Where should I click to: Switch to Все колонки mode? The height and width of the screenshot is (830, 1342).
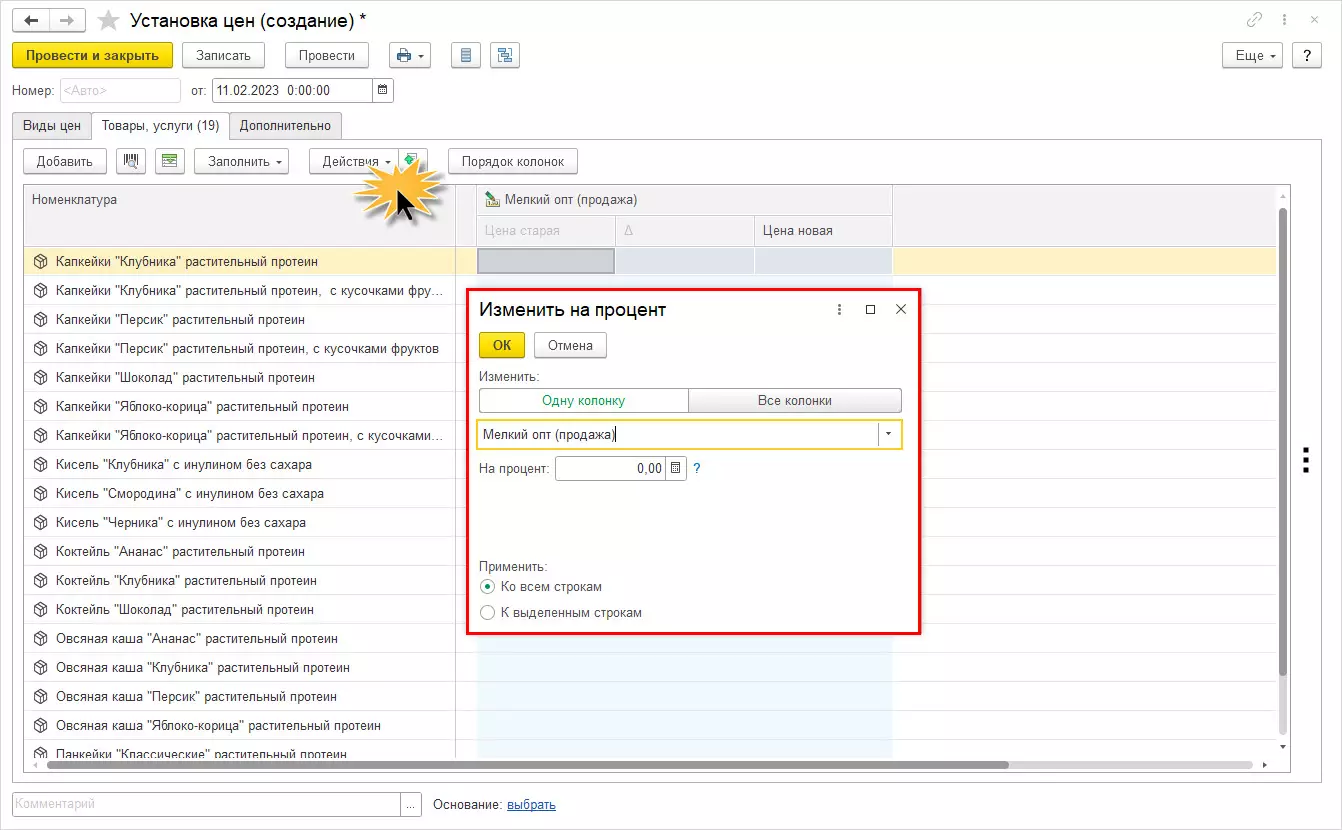pos(795,401)
